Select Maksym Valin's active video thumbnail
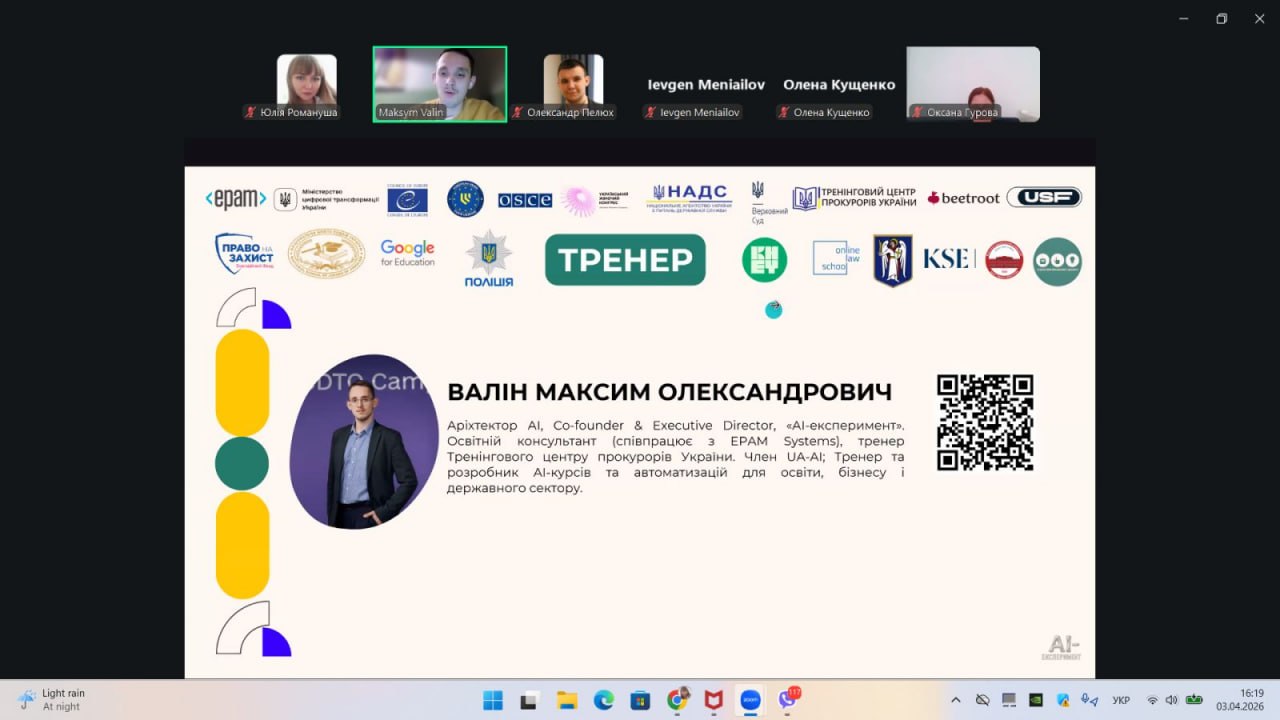The width and height of the screenshot is (1280, 720). pyautogui.click(x=439, y=84)
